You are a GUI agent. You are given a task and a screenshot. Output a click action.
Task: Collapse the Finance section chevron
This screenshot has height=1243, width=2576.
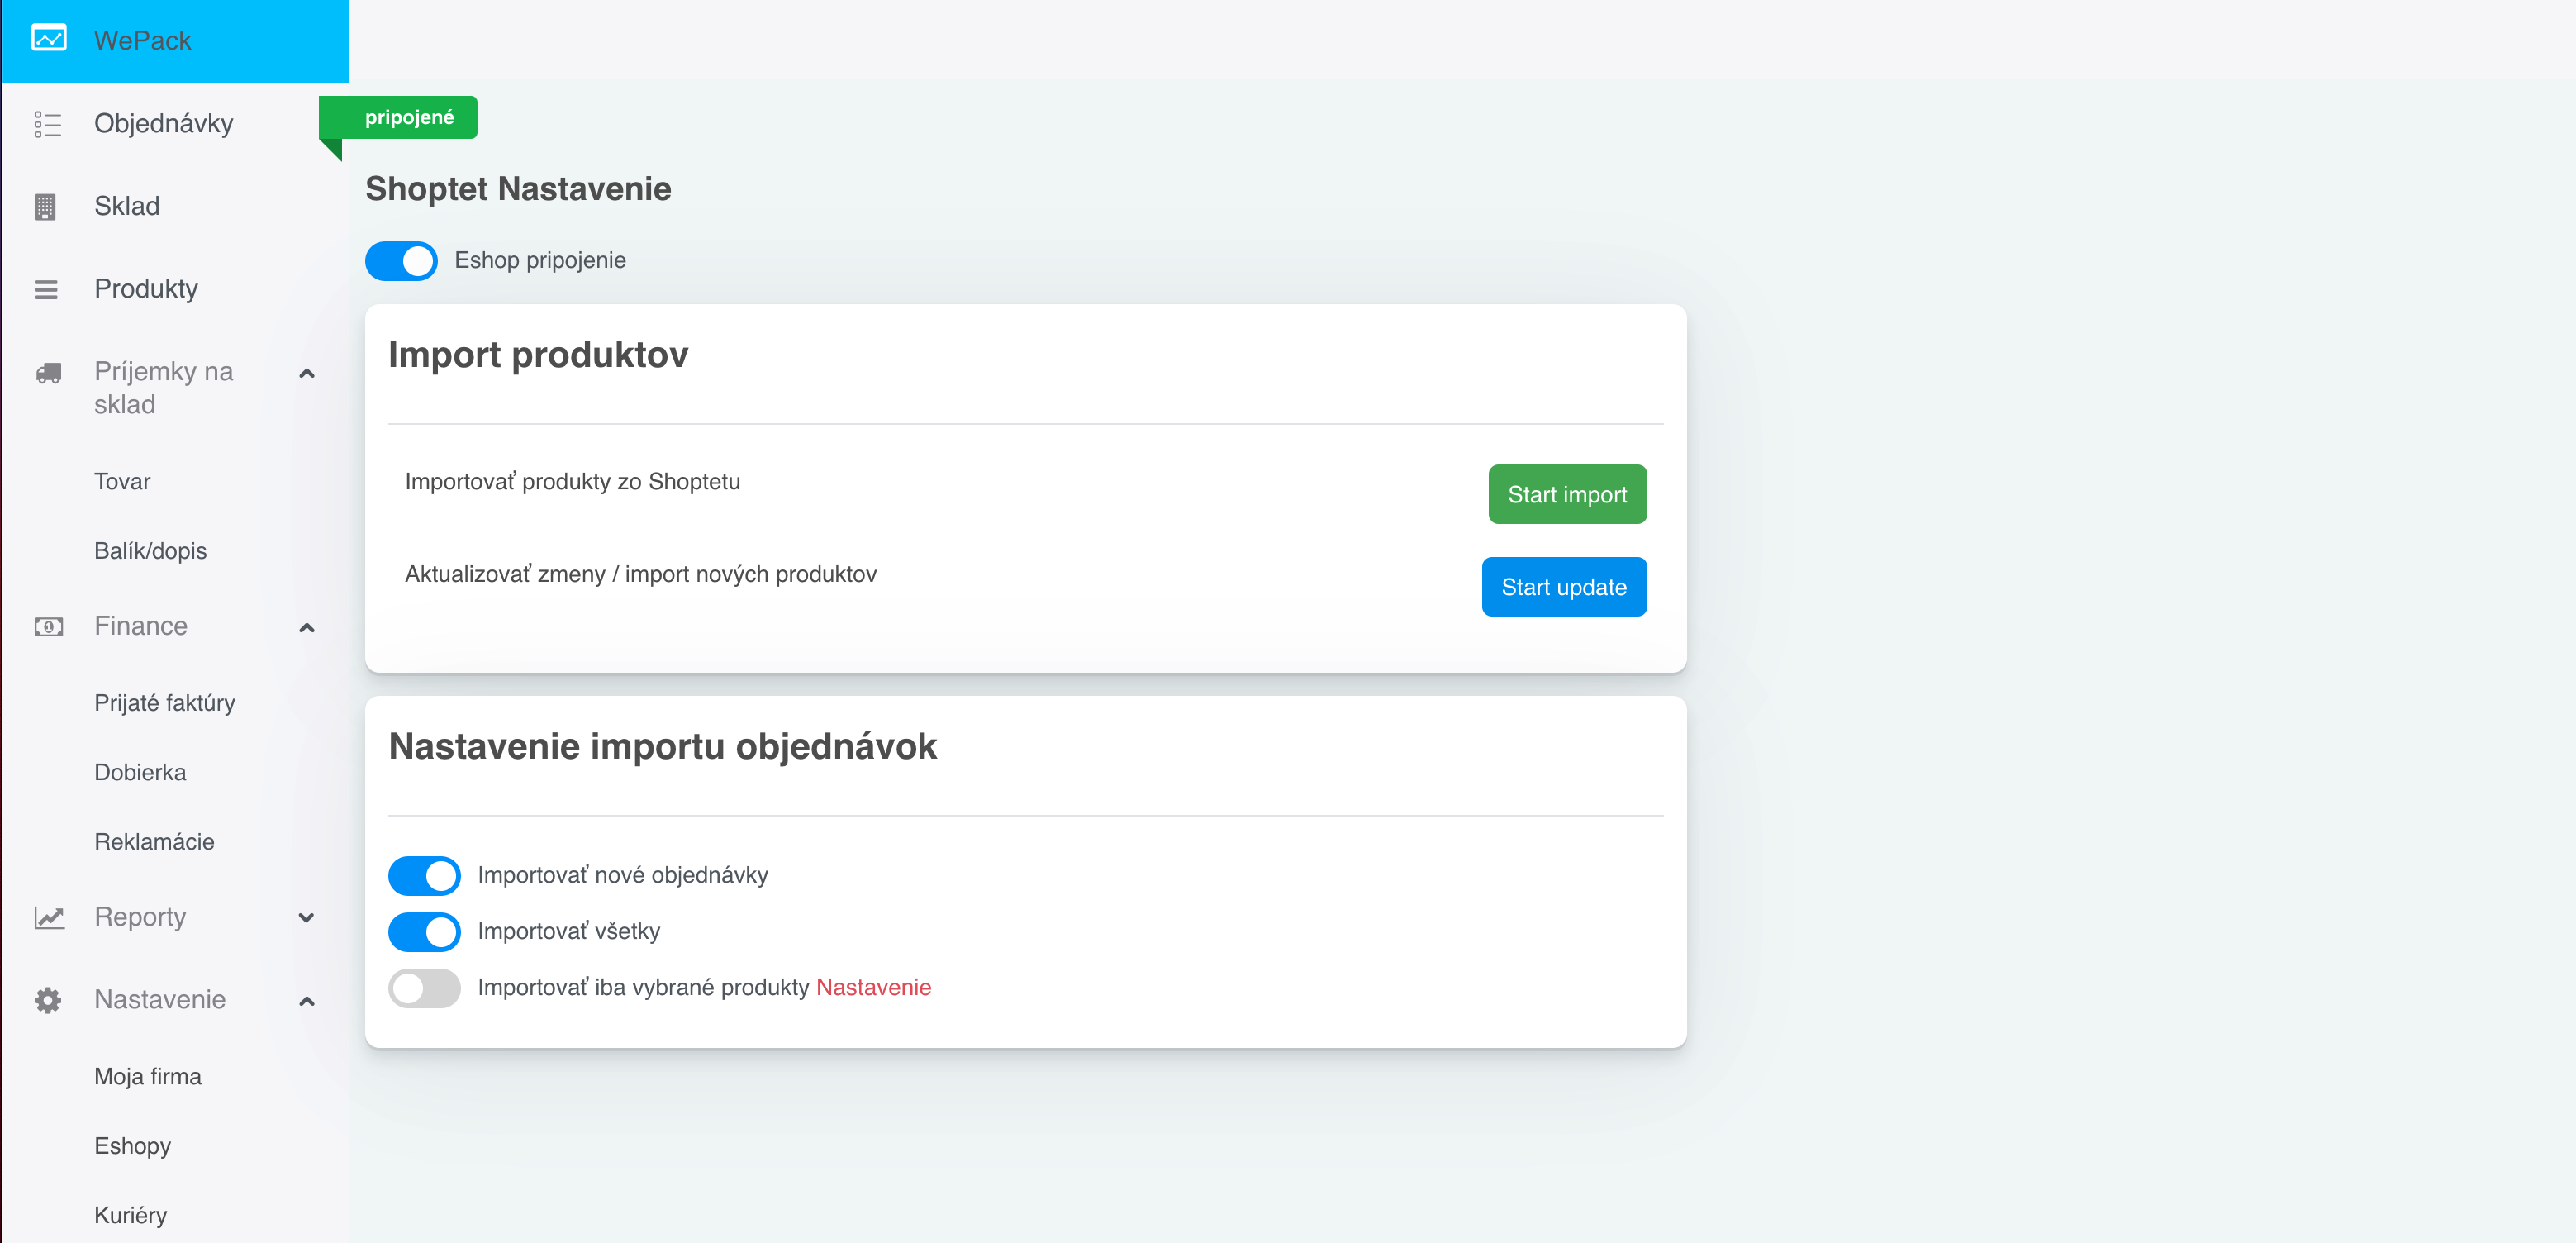coord(307,628)
